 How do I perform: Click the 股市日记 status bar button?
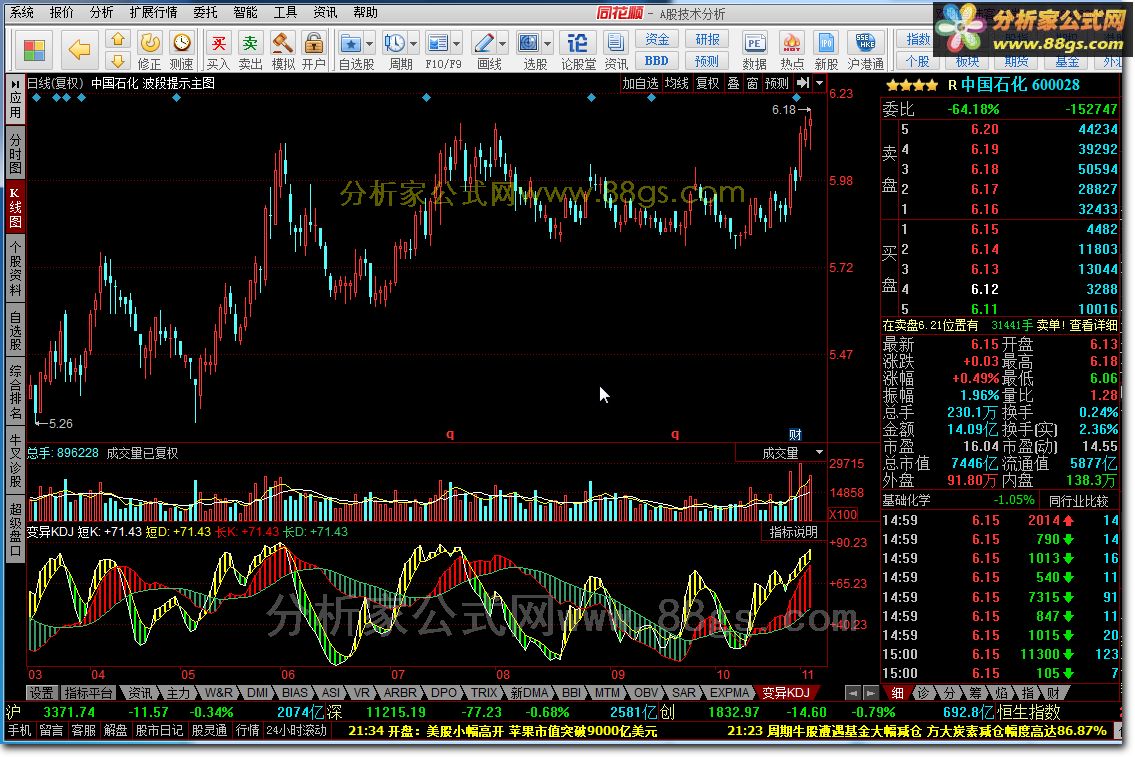(159, 730)
